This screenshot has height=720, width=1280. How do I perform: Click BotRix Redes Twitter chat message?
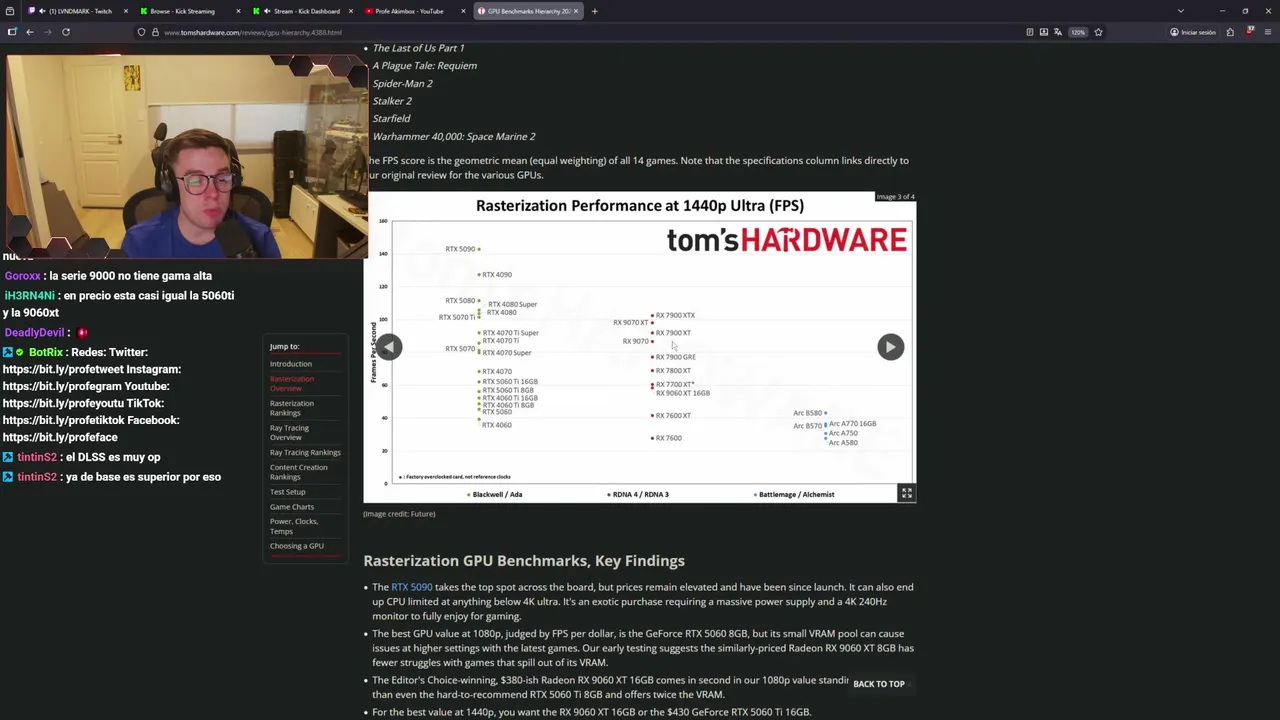(92, 394)
